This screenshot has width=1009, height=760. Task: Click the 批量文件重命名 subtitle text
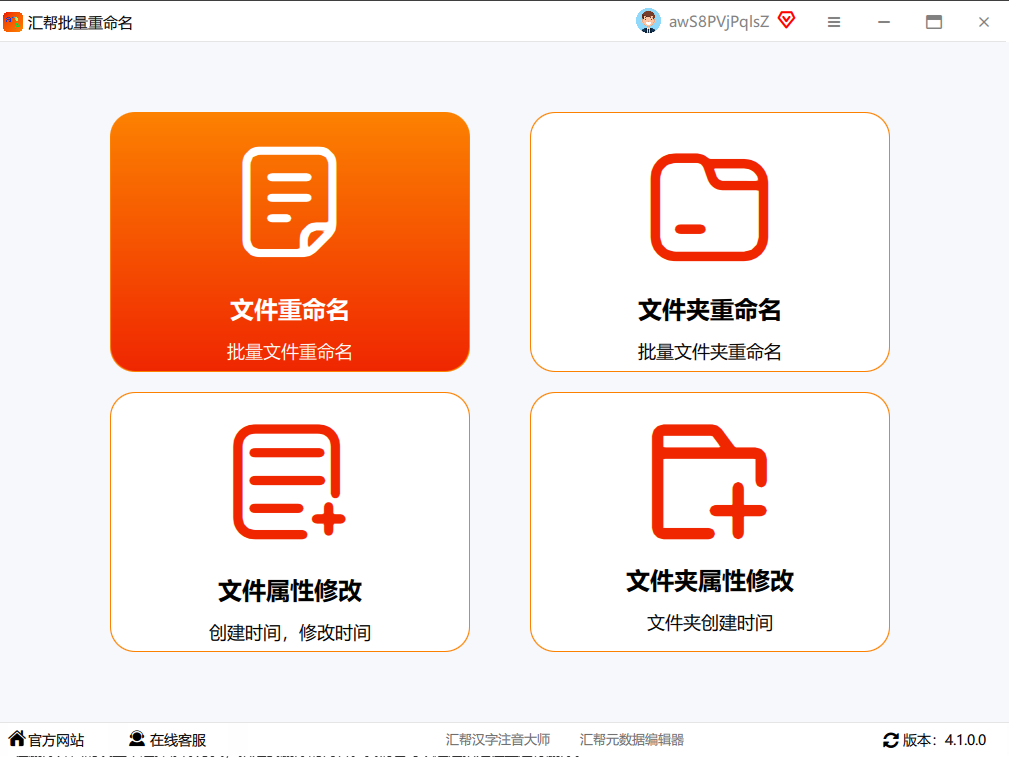click(290, 352)
